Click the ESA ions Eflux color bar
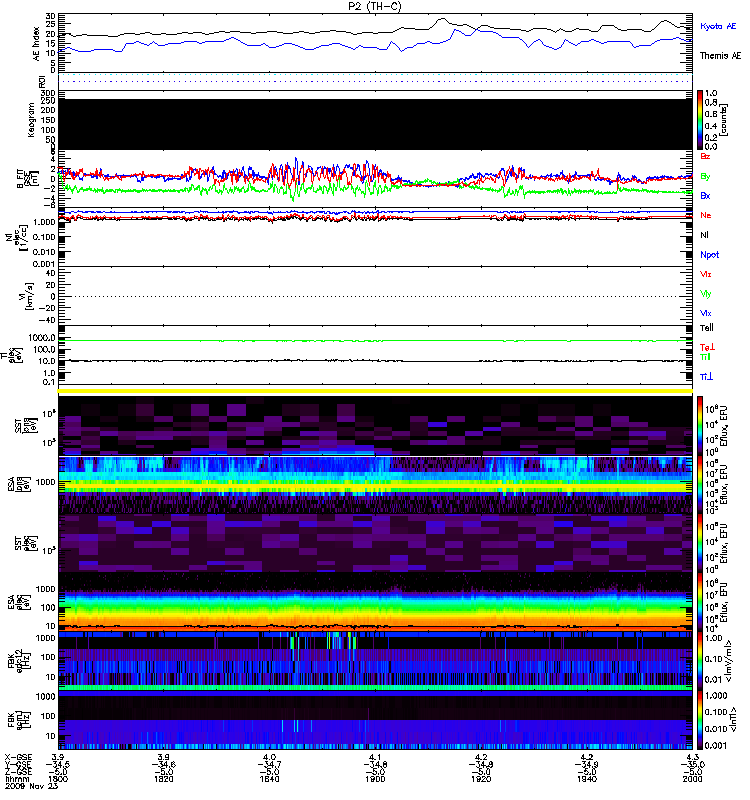 700,485
